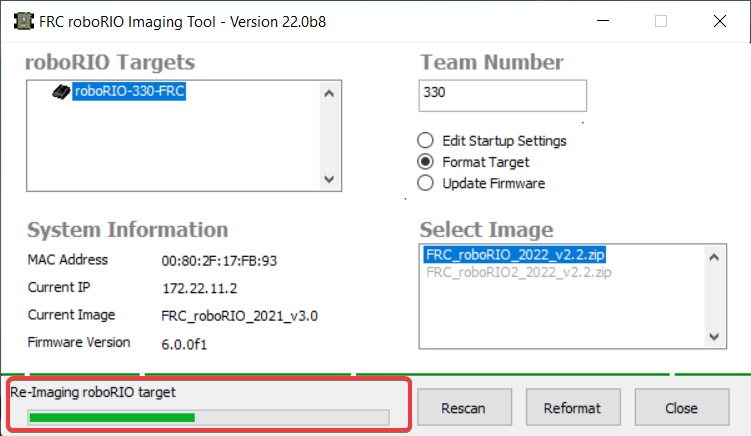Enable the Update Firmware option
The height and width of the screenshot is (436, 751).
pos(425,183)
